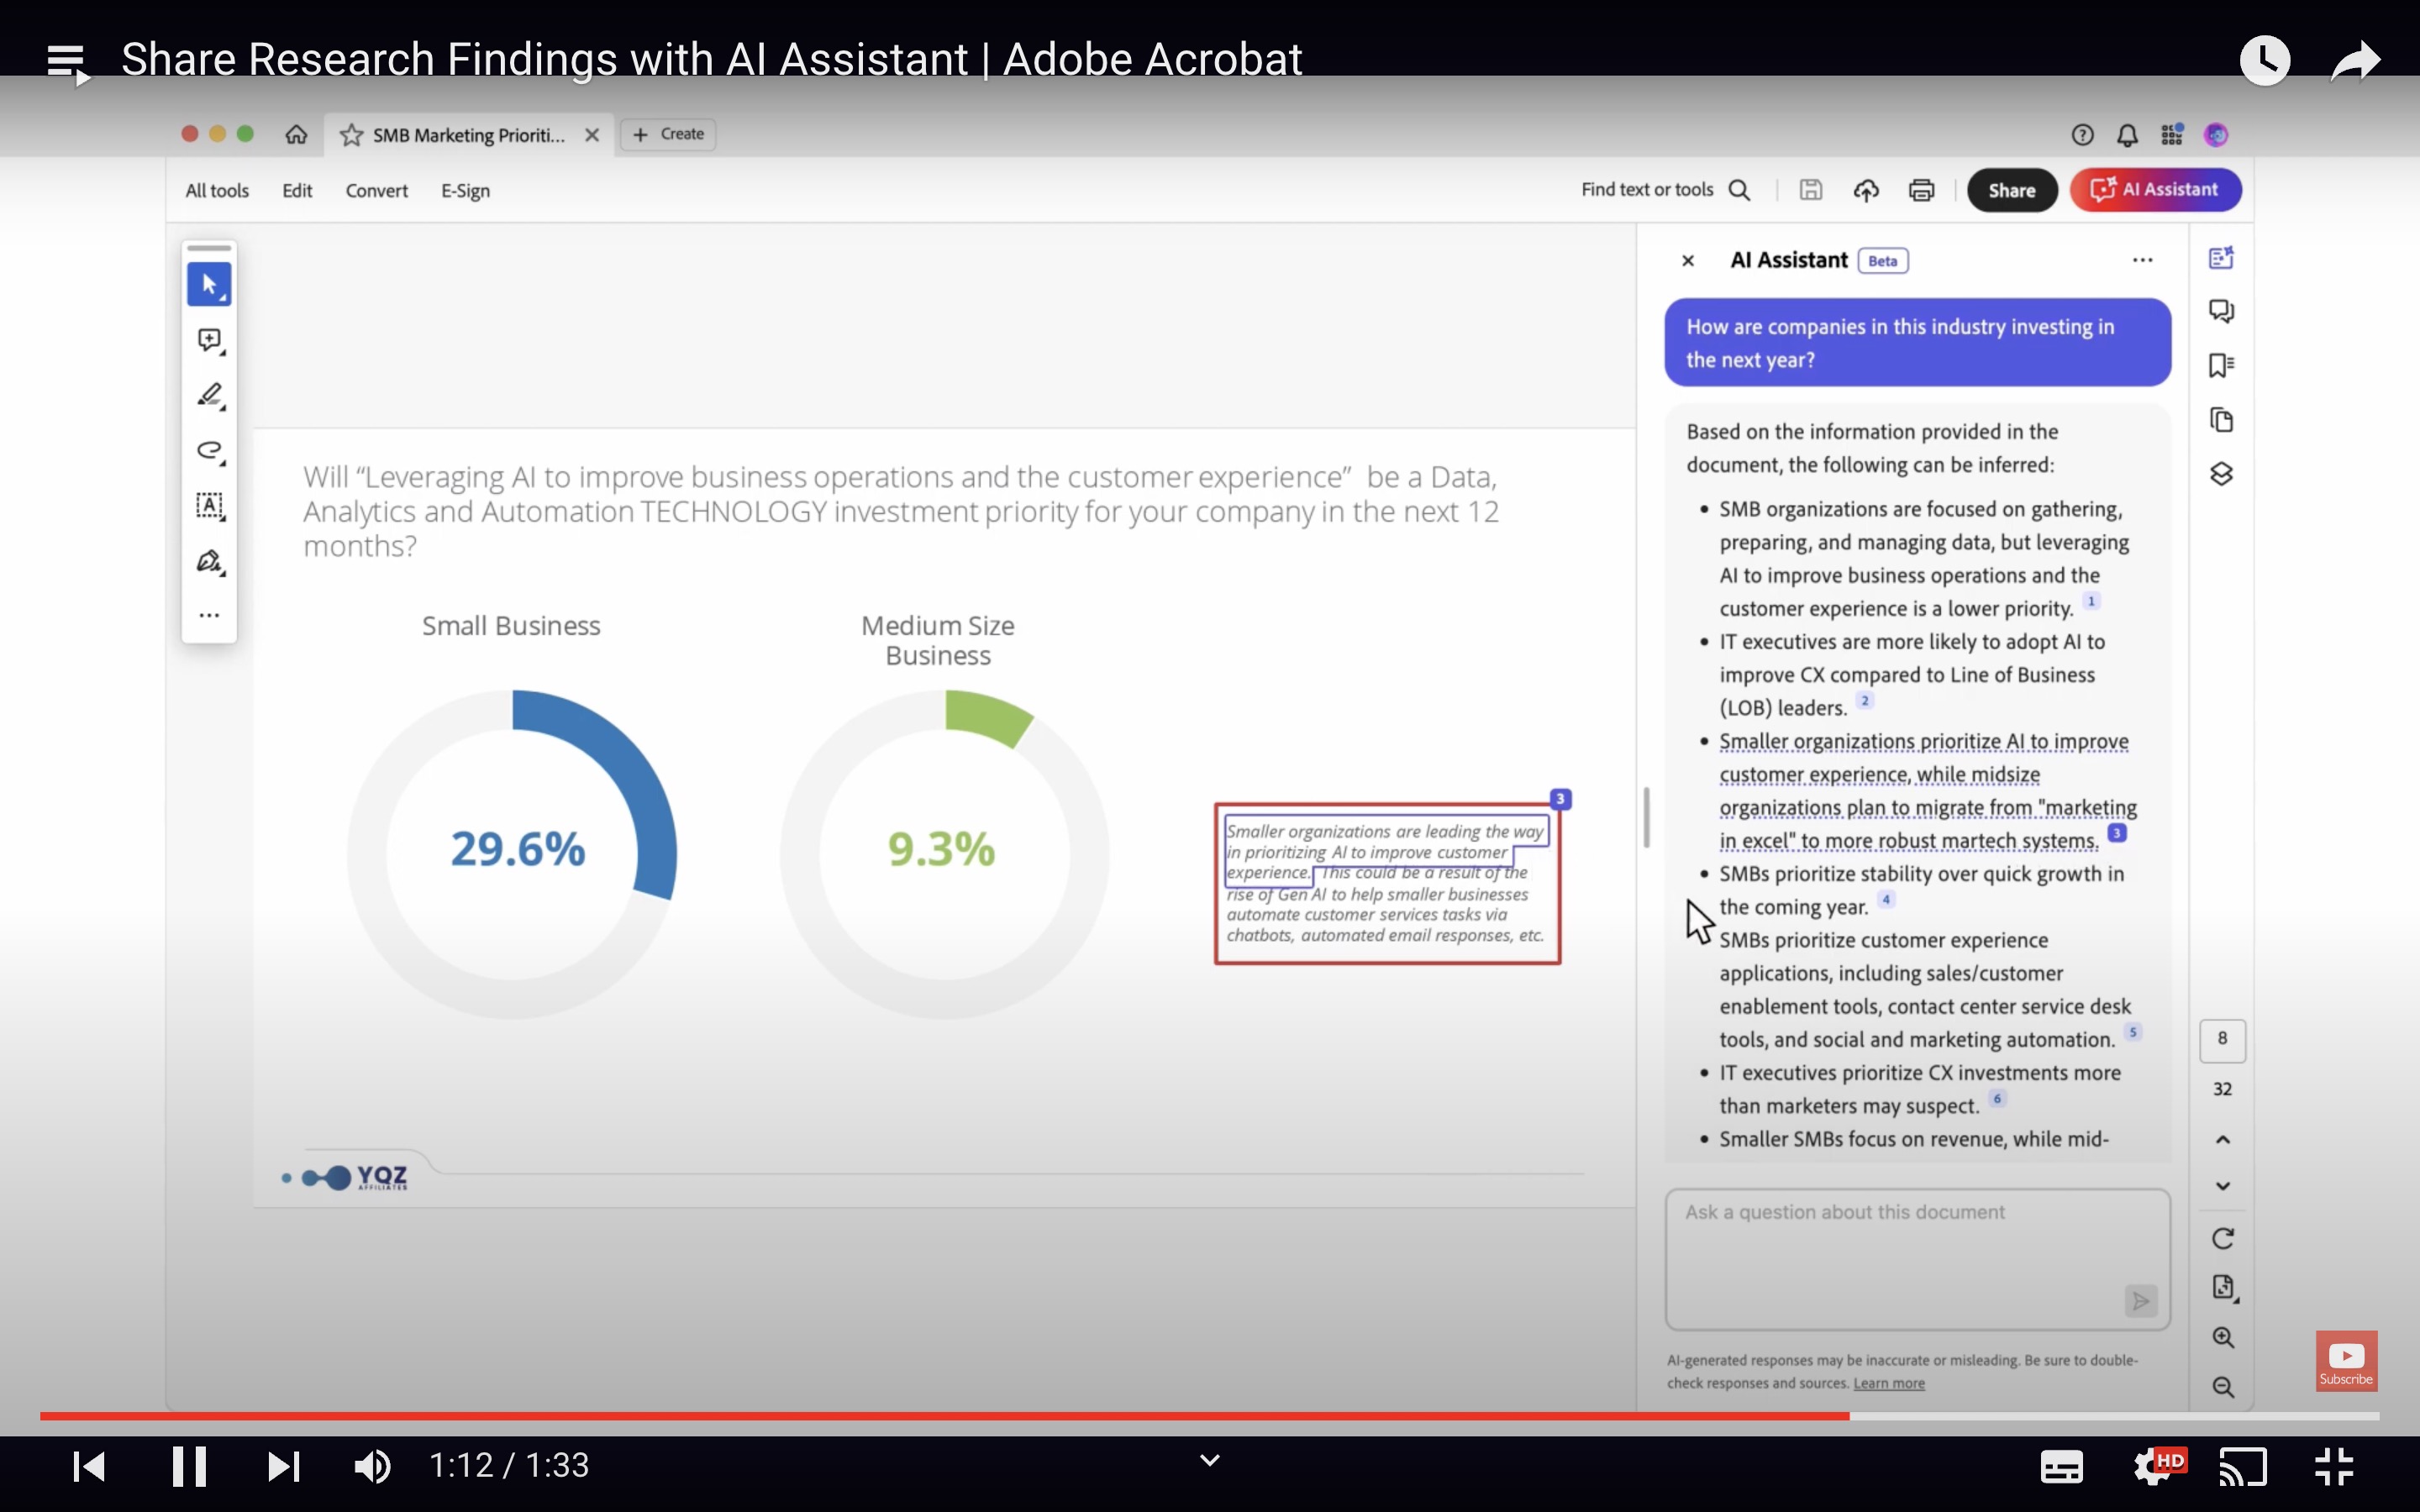Go to next page with down chevron

pyautogui.click(x=2222, y=1186)
